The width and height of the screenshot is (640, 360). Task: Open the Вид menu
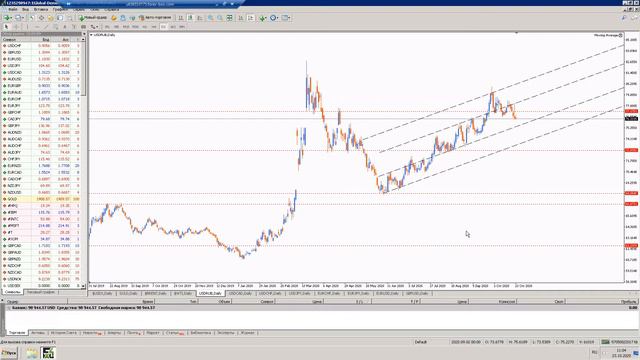(25, 9)
